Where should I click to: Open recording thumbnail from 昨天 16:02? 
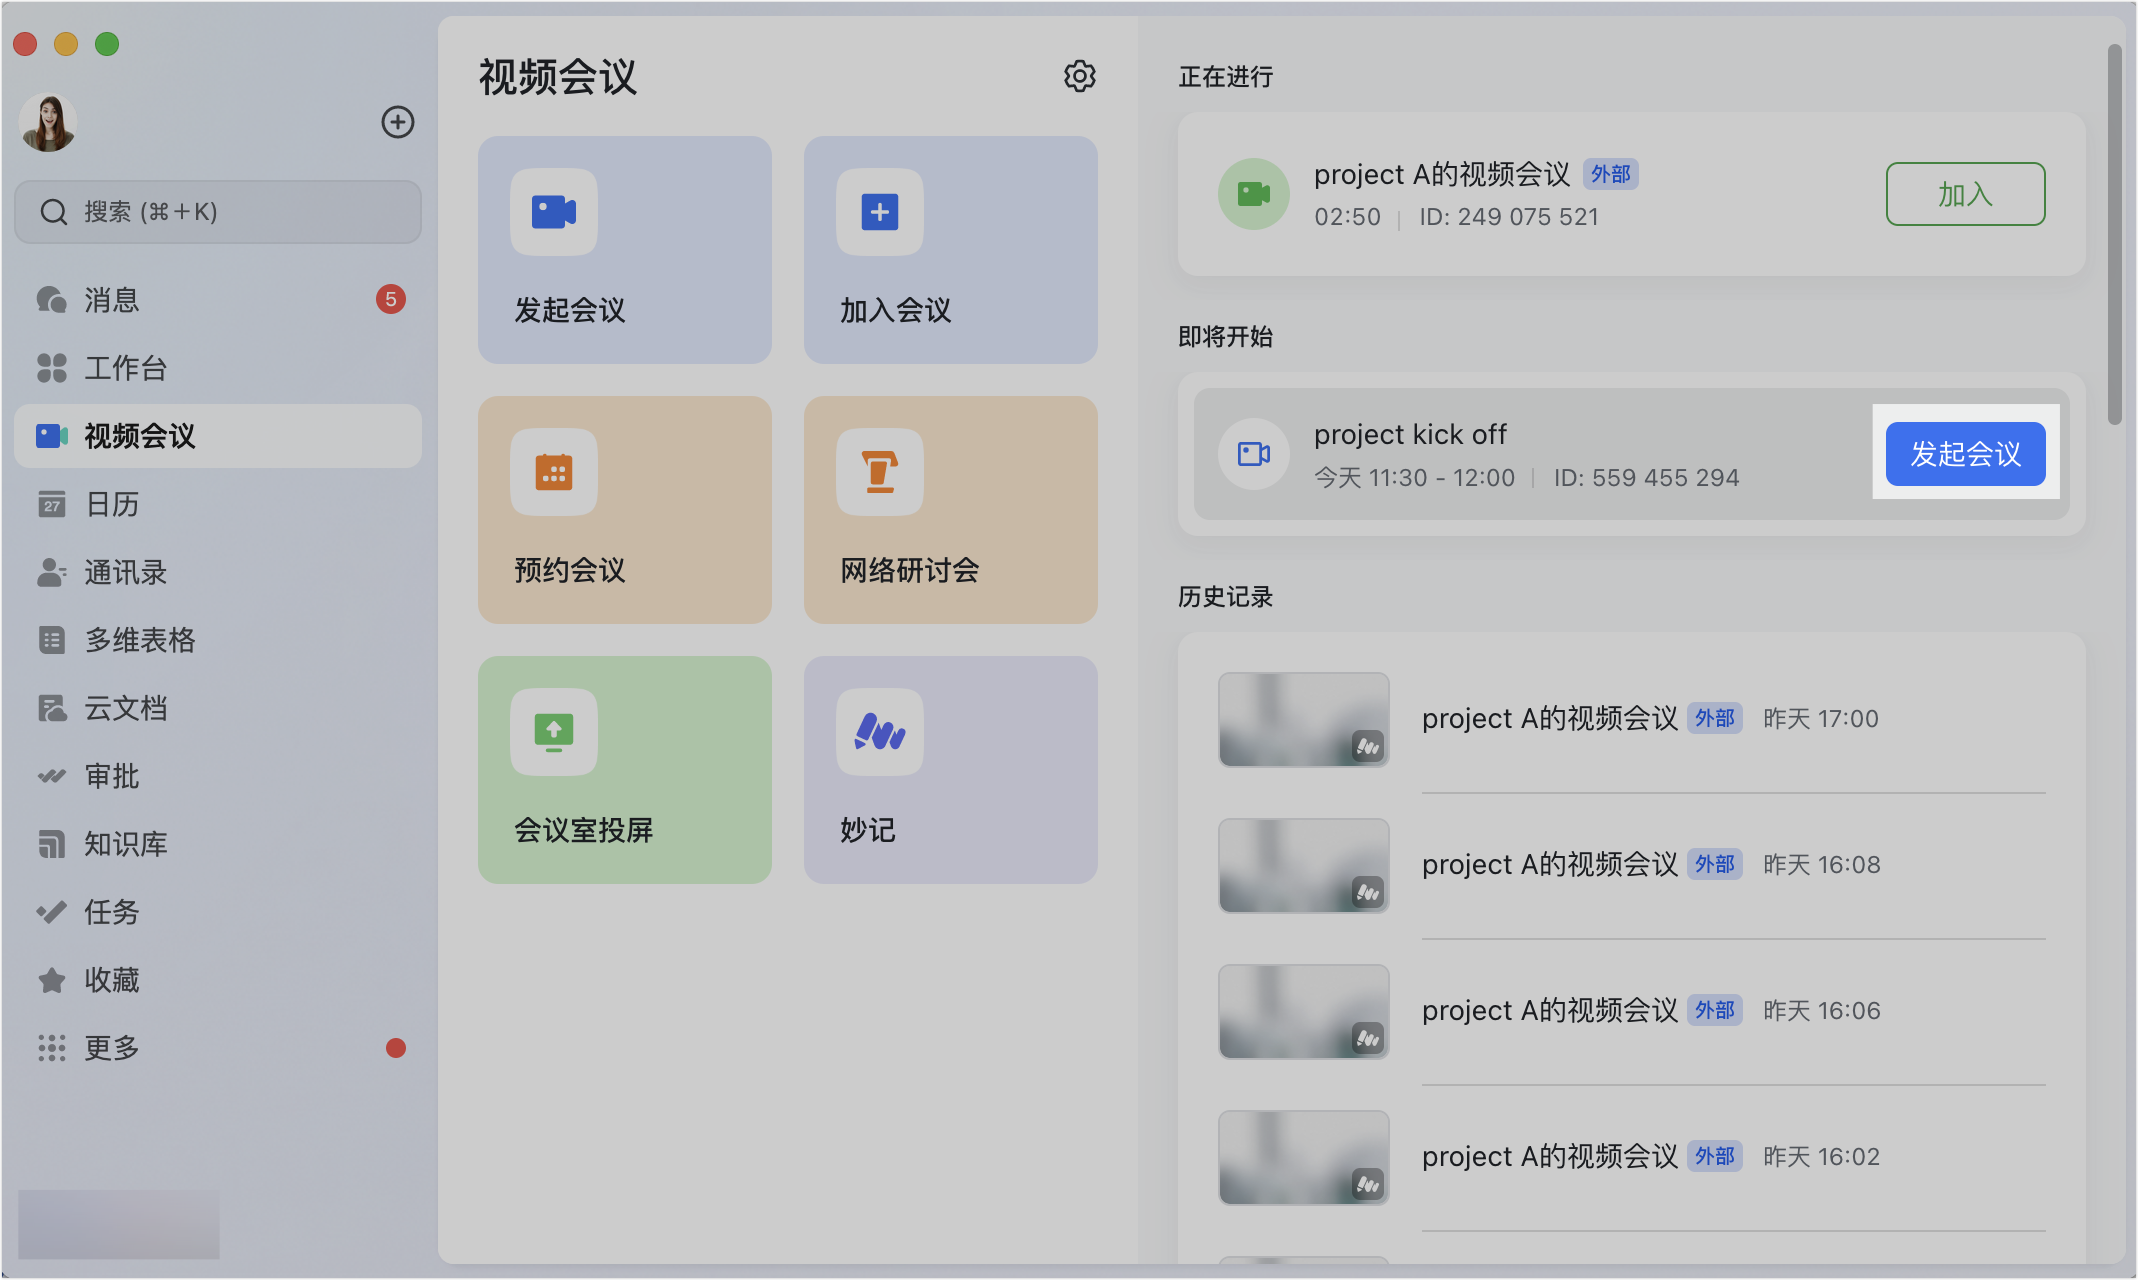click(x=1304, y=1158)
